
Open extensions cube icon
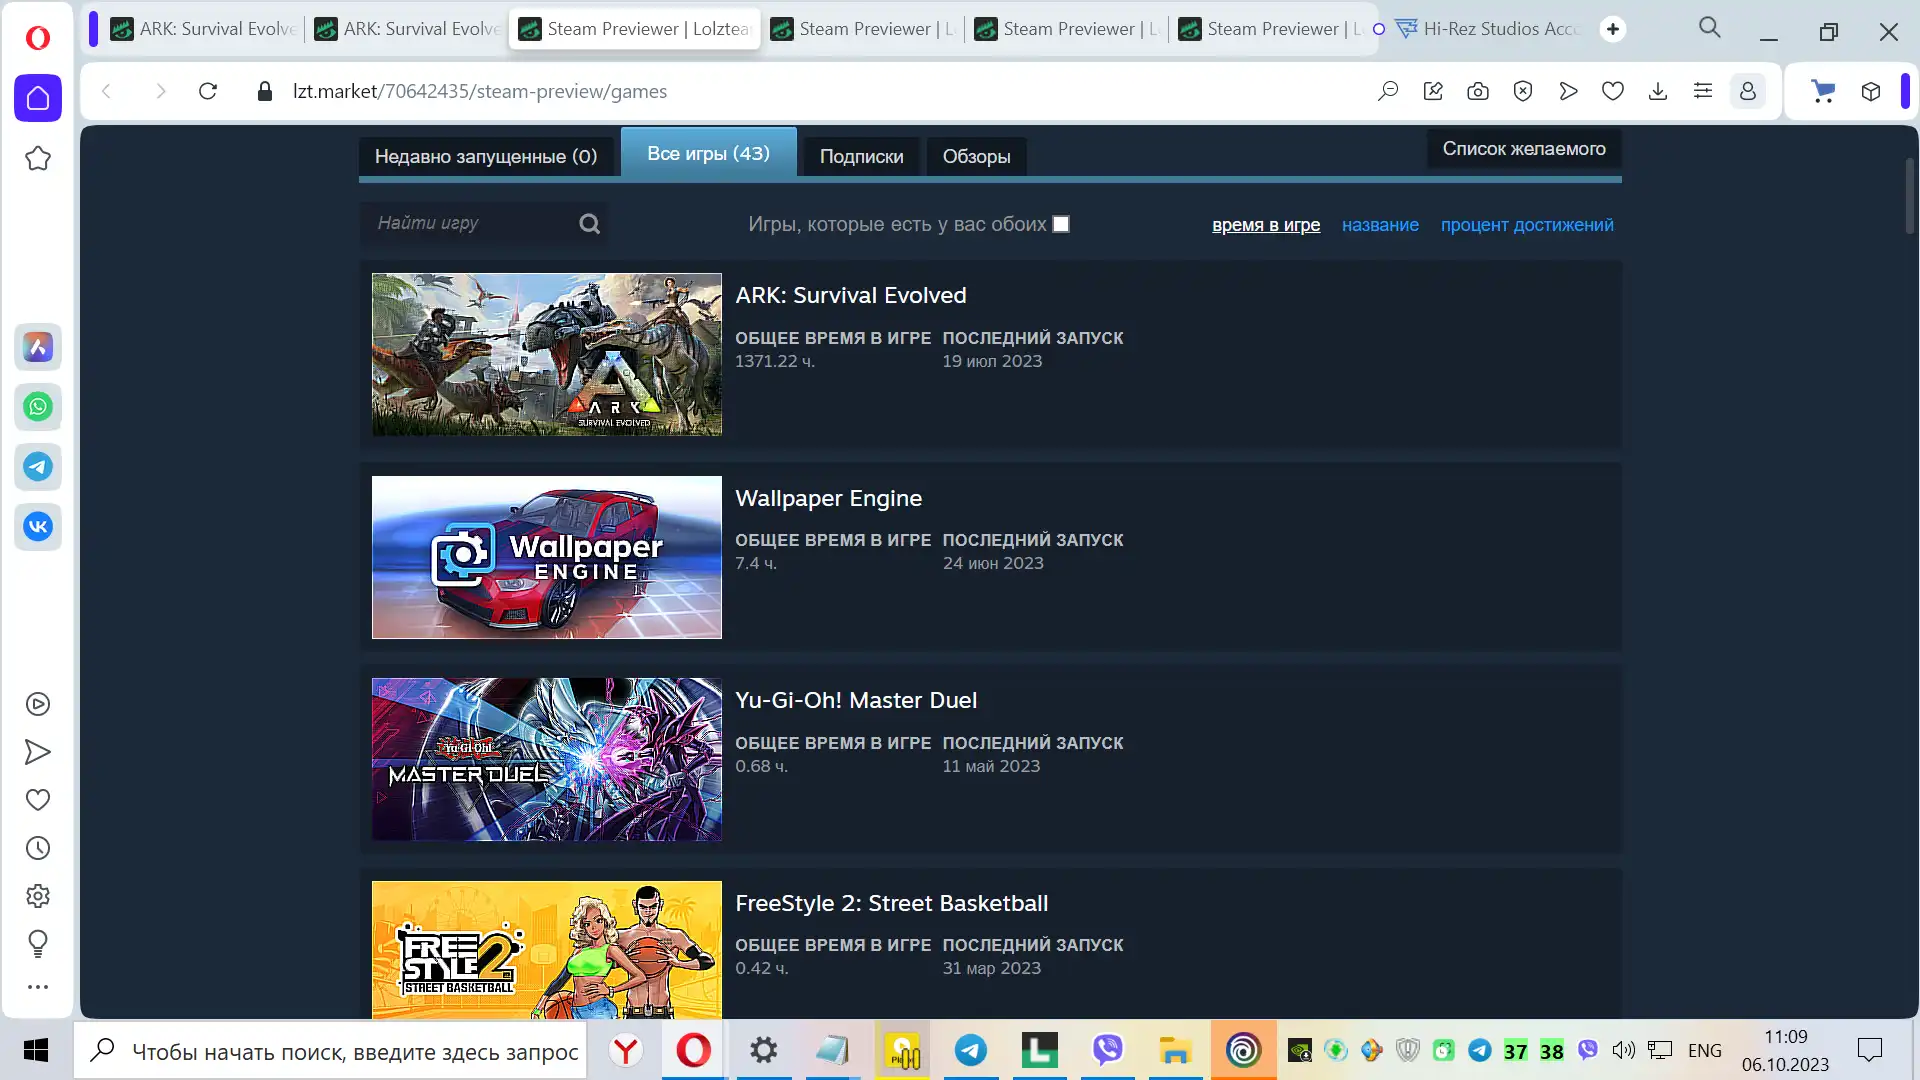1871,91
